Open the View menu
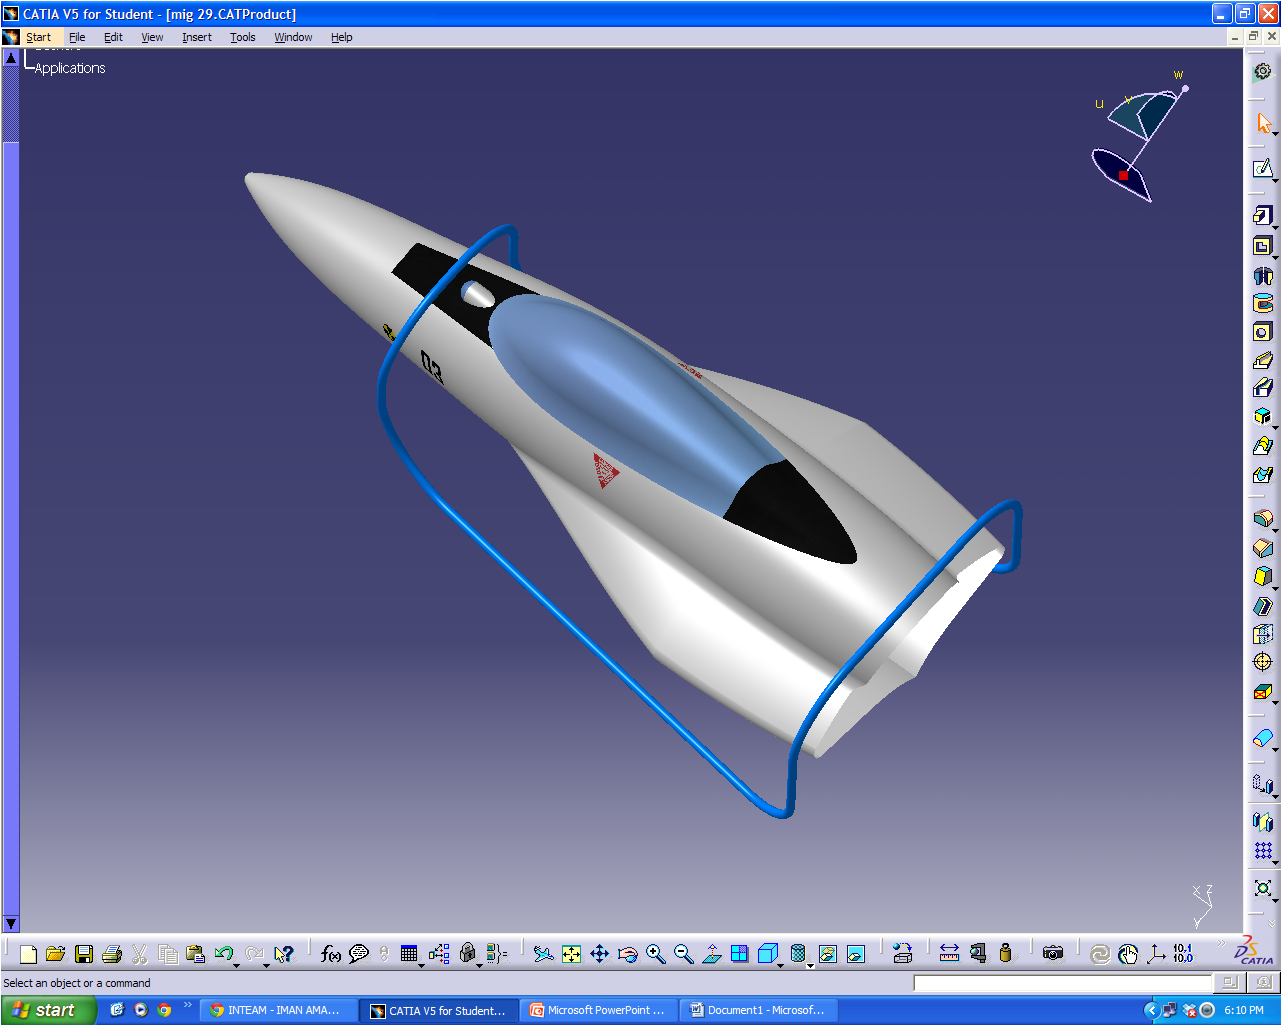1282x1026 pixels. point(152,37)
